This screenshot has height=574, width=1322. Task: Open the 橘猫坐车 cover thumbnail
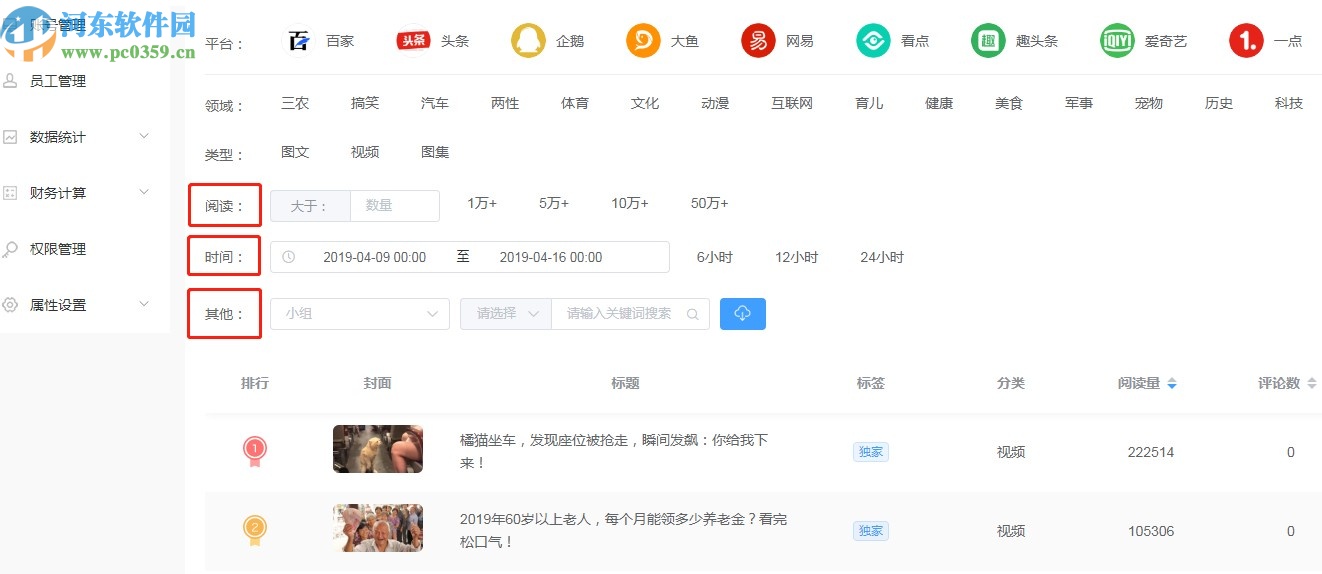click(x=378, y=449)
